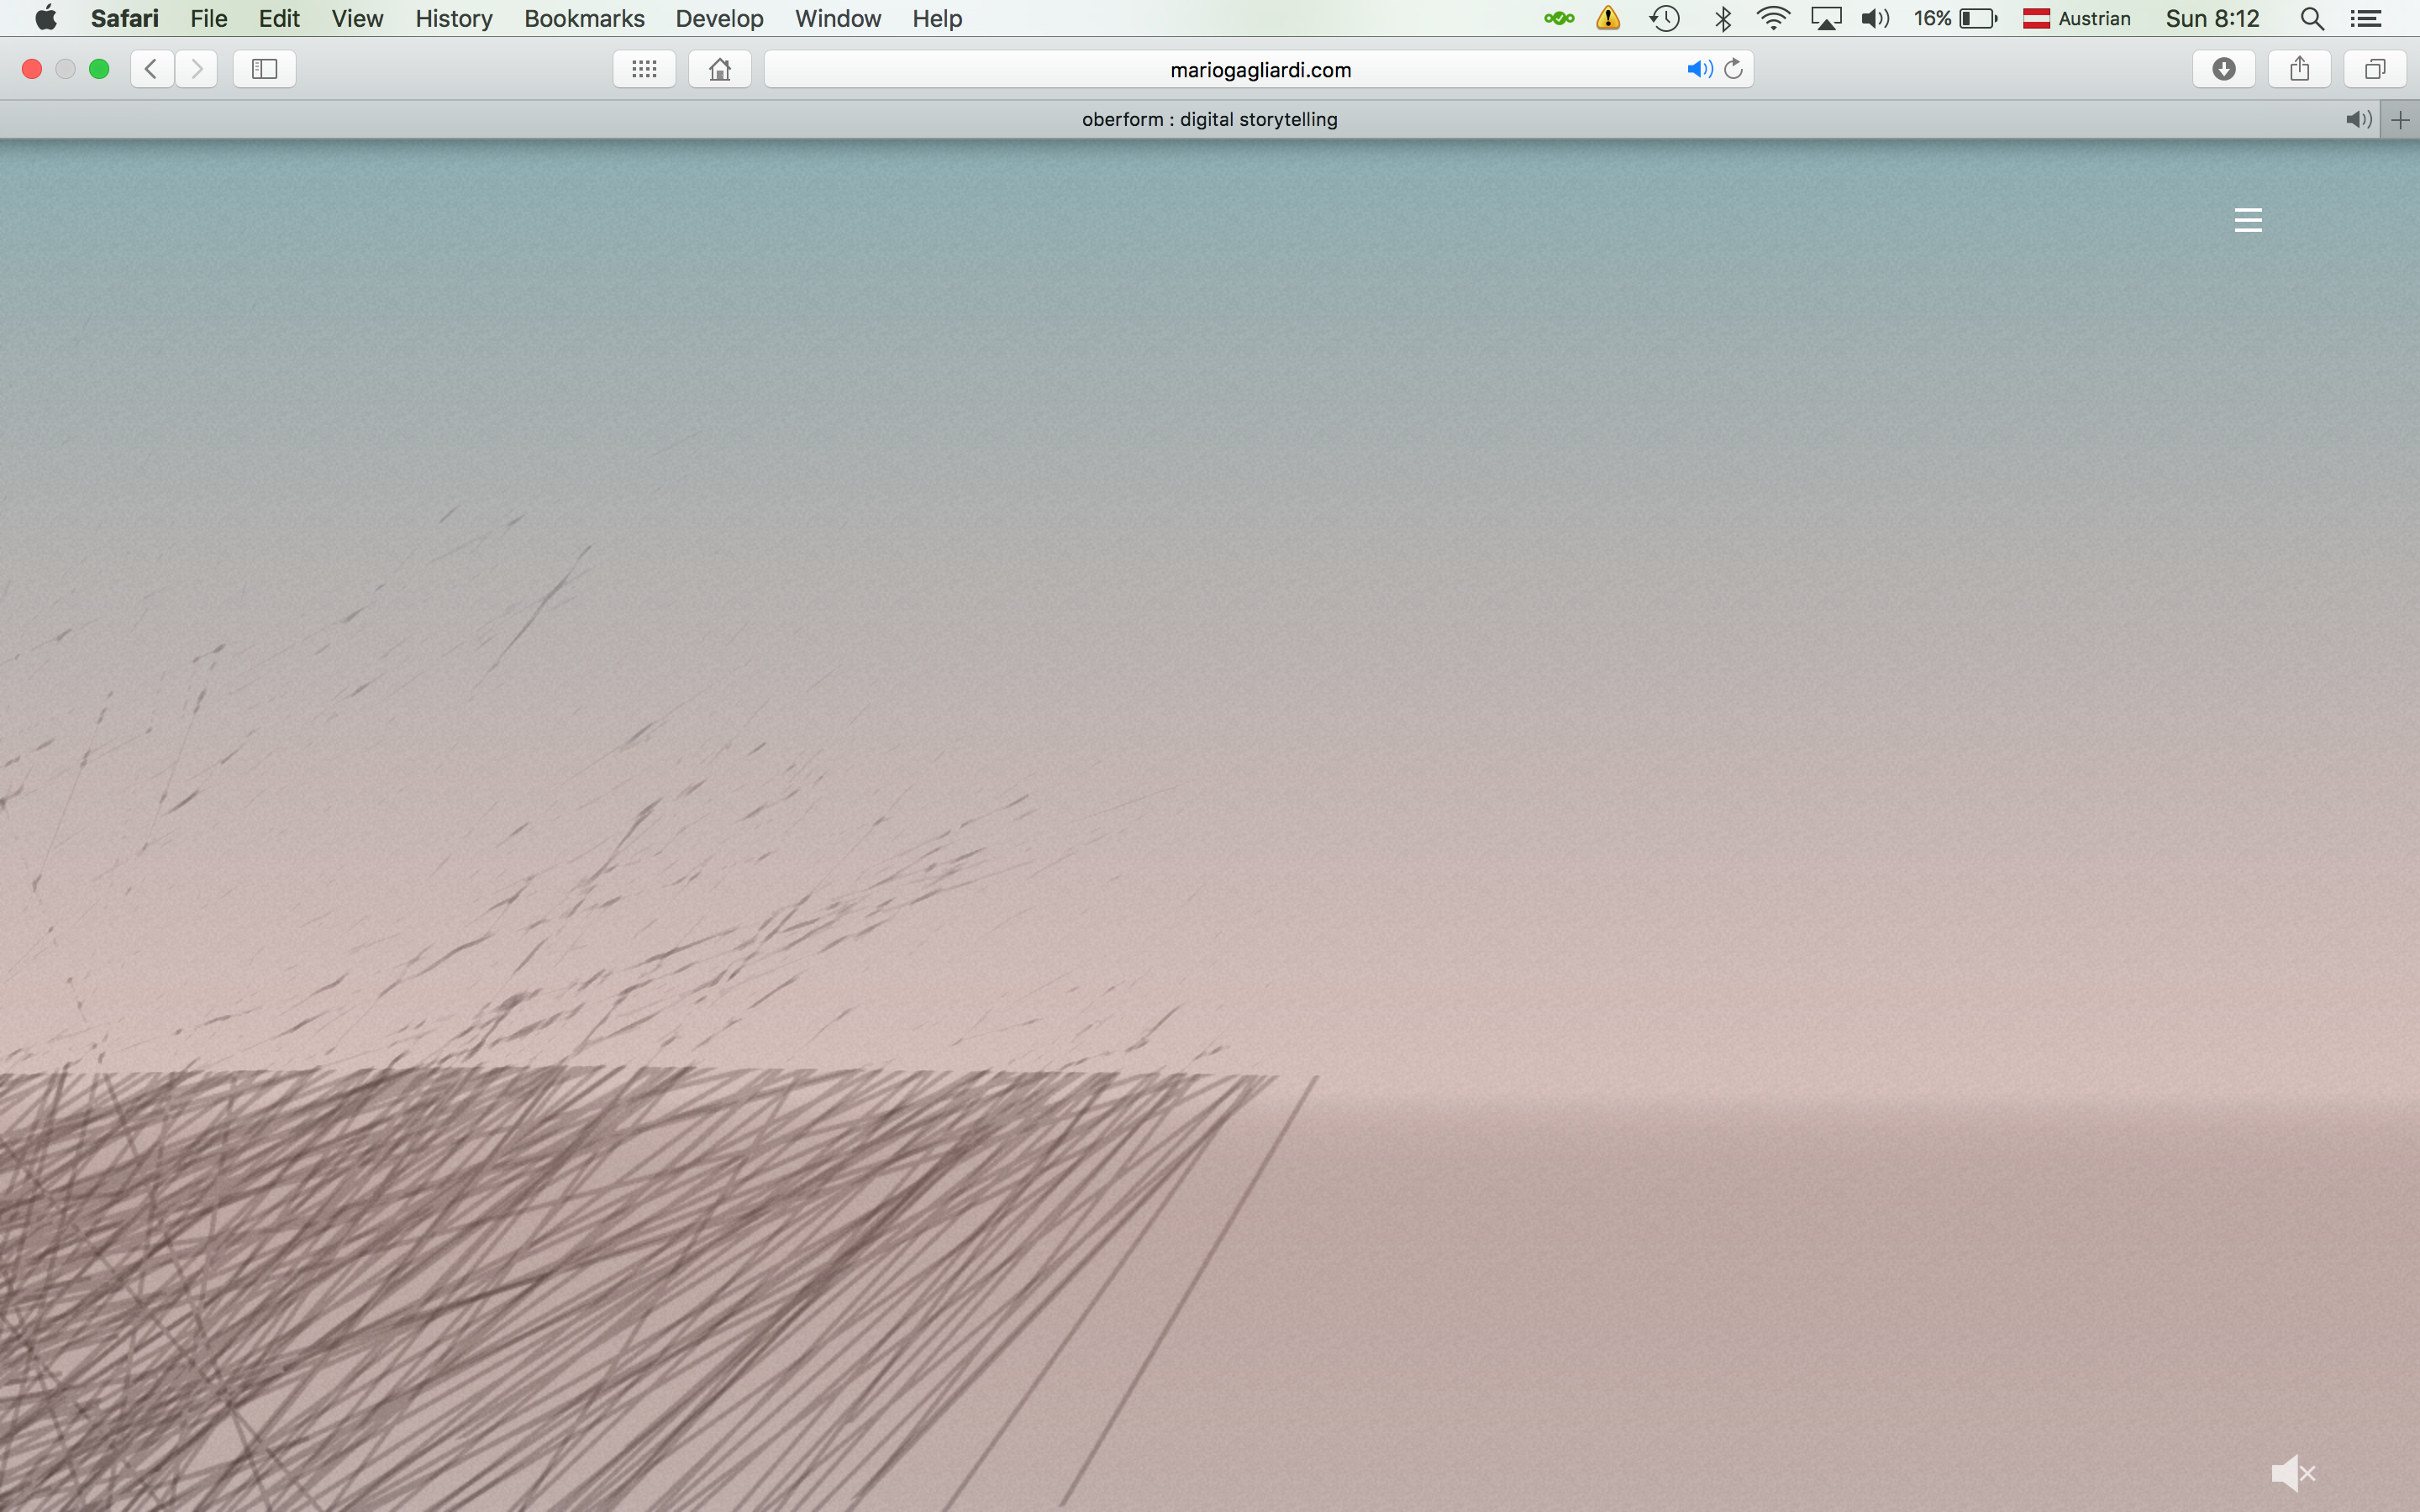The image size is (2420, 1512).
Task: Open battery status at 16%
Action: coord(1955,18)
